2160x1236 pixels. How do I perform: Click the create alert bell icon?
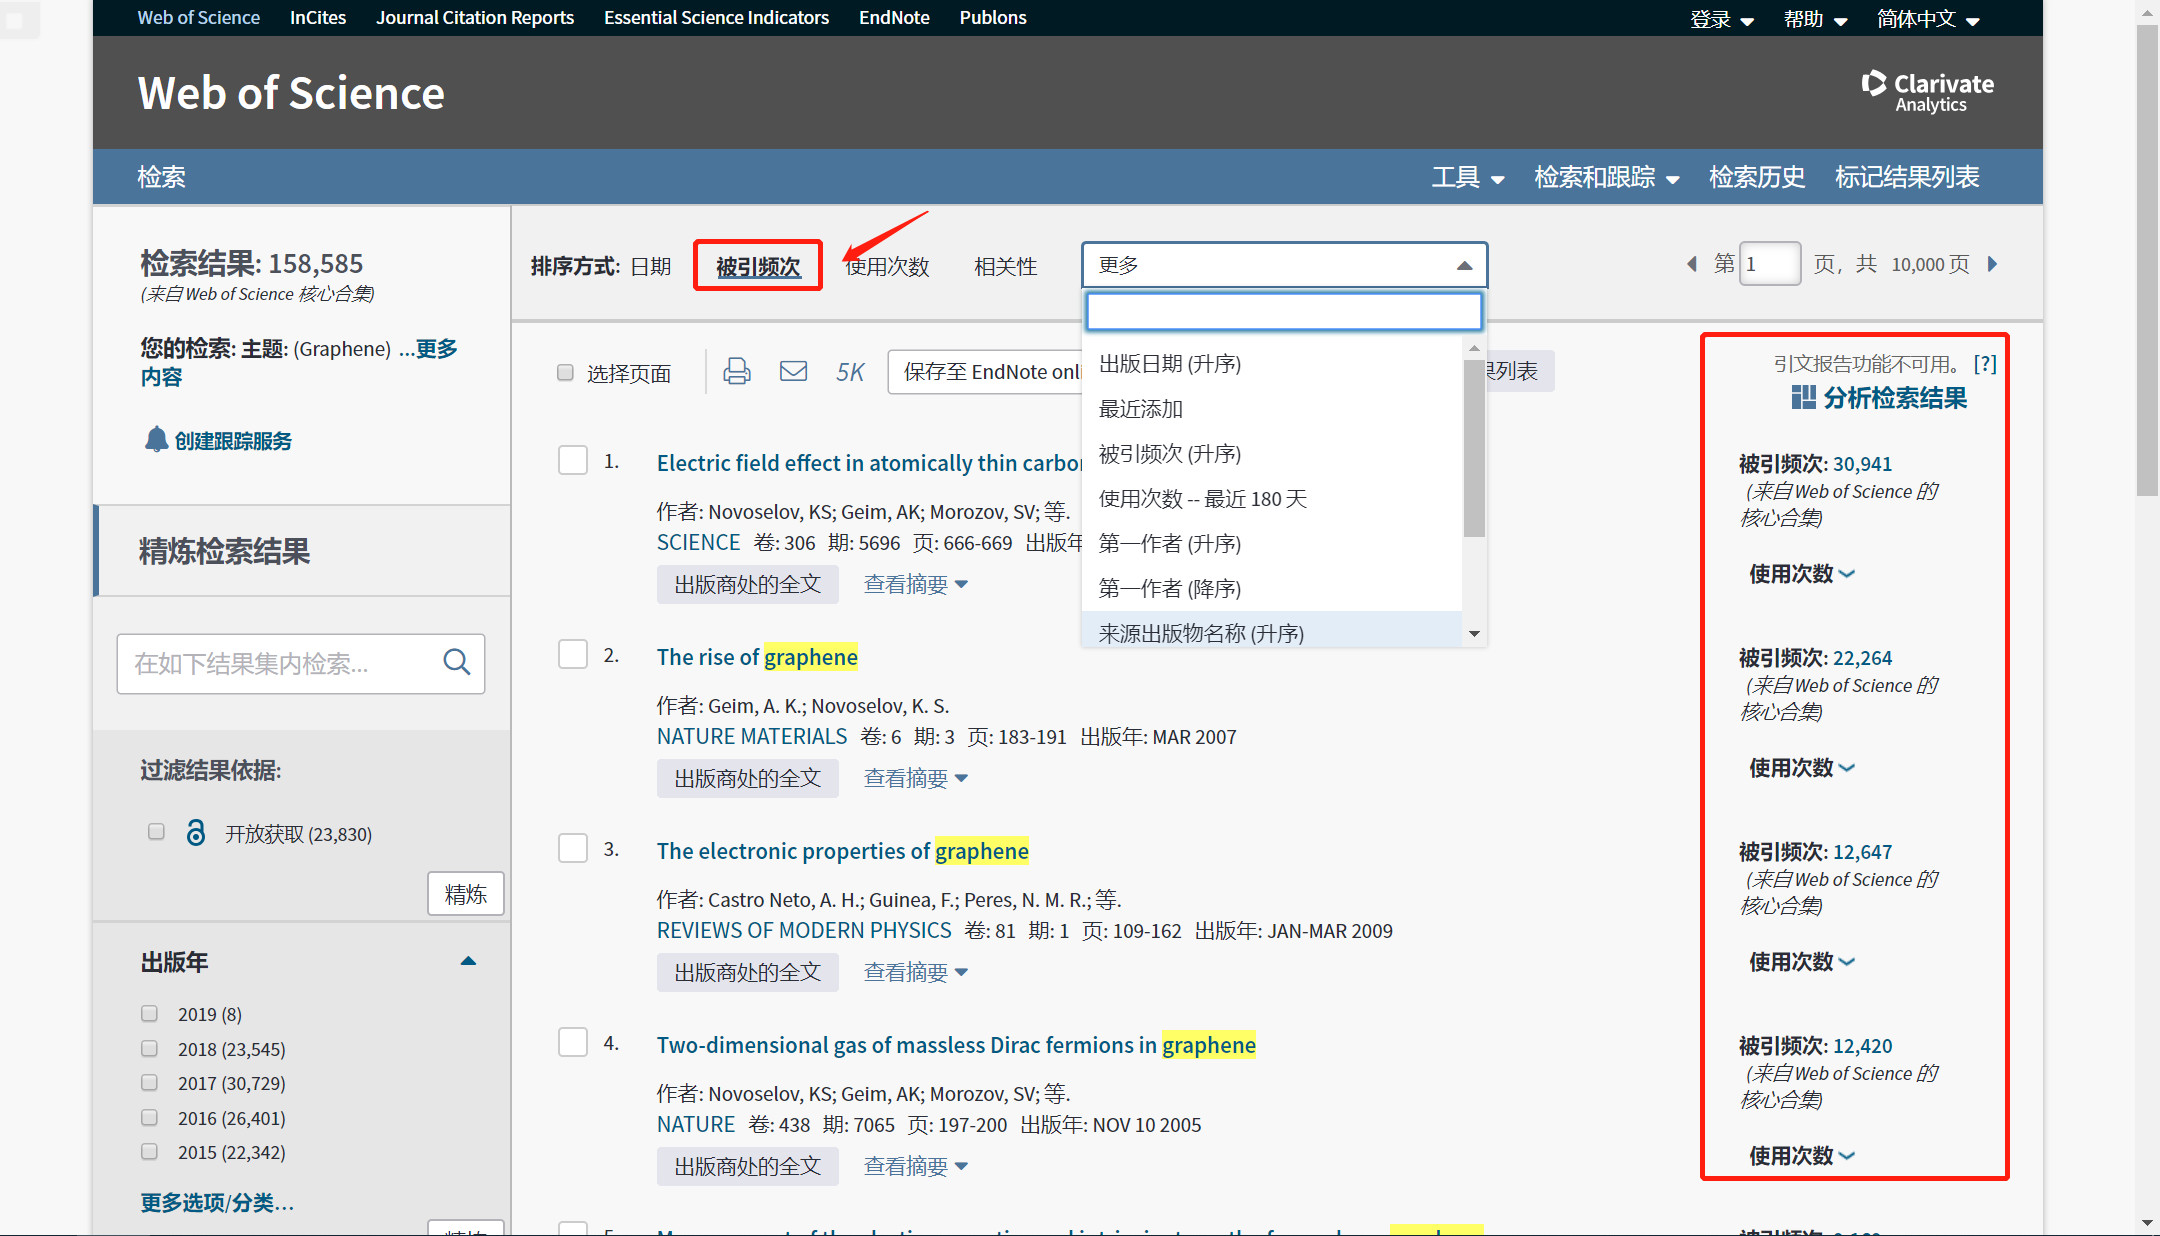pos(156,440)
